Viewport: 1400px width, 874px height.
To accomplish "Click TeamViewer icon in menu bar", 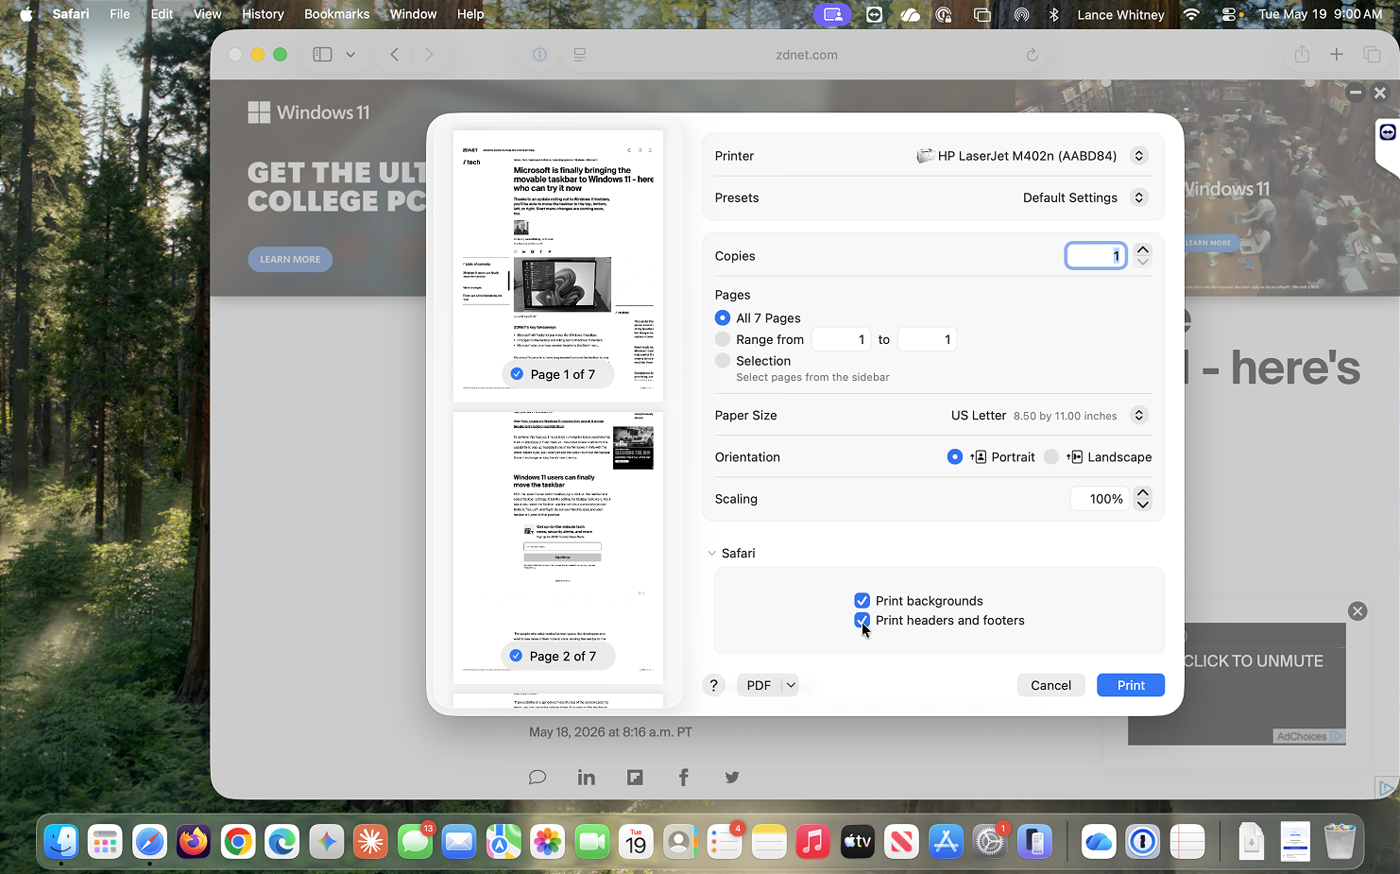I will point(874,14).
